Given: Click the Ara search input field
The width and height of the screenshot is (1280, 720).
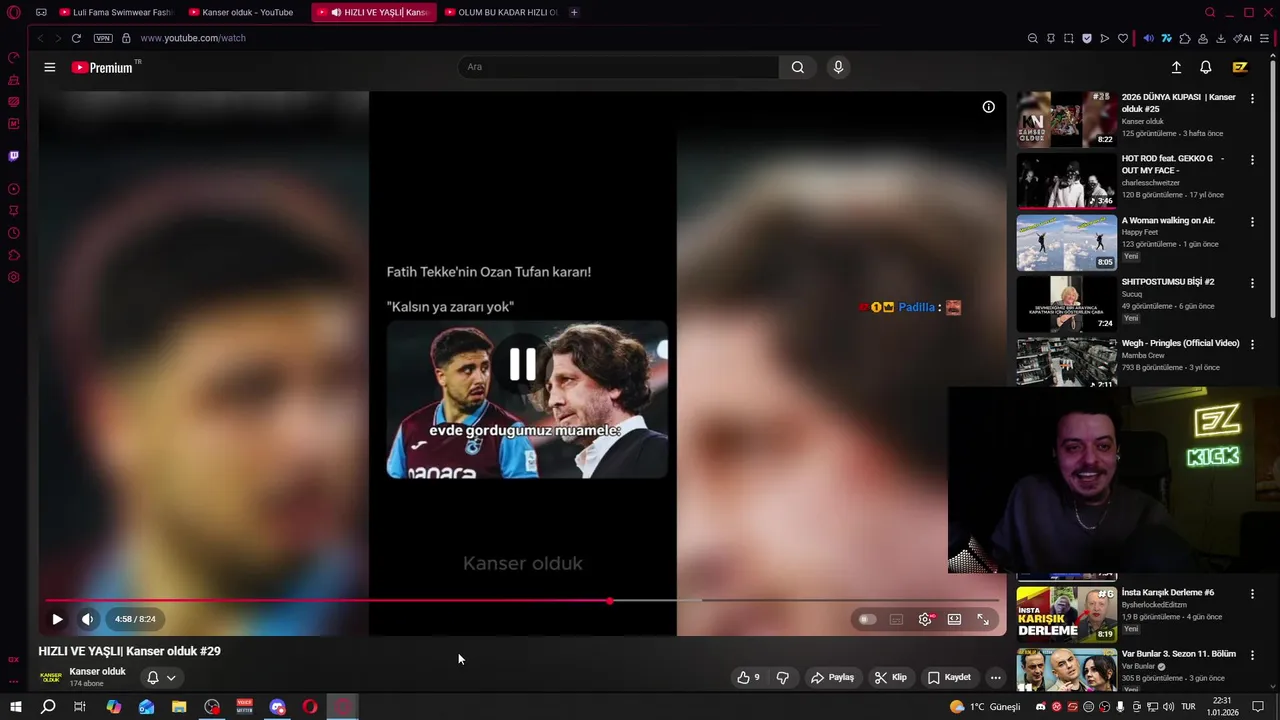Looking at the screenshot, I should pos(618,67).
